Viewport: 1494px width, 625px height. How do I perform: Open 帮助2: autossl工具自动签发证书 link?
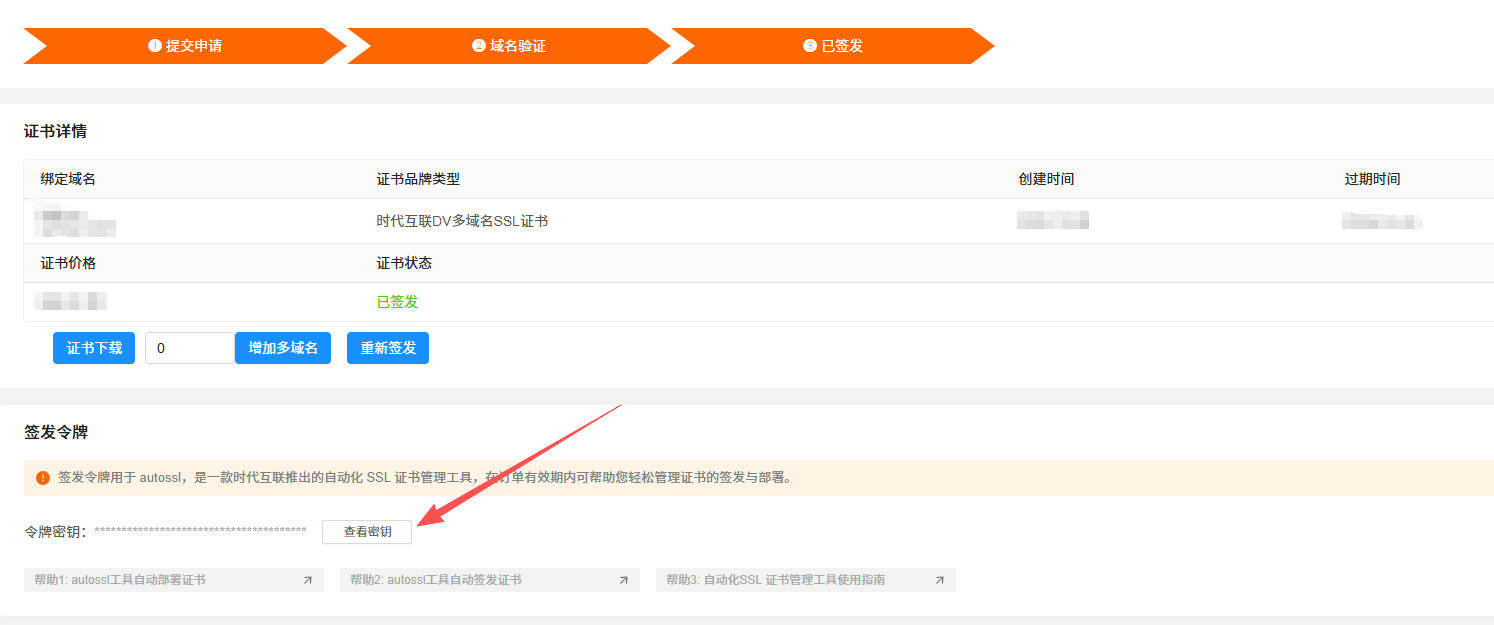pyautogui.click(x=435, y=580)
